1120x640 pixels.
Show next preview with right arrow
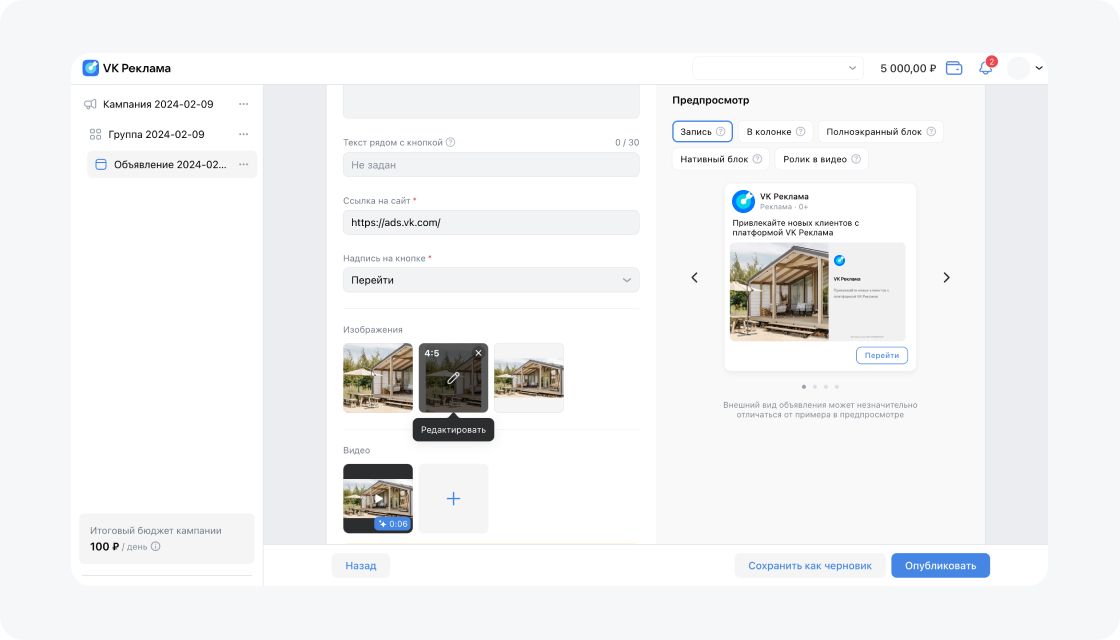[946, 277]
